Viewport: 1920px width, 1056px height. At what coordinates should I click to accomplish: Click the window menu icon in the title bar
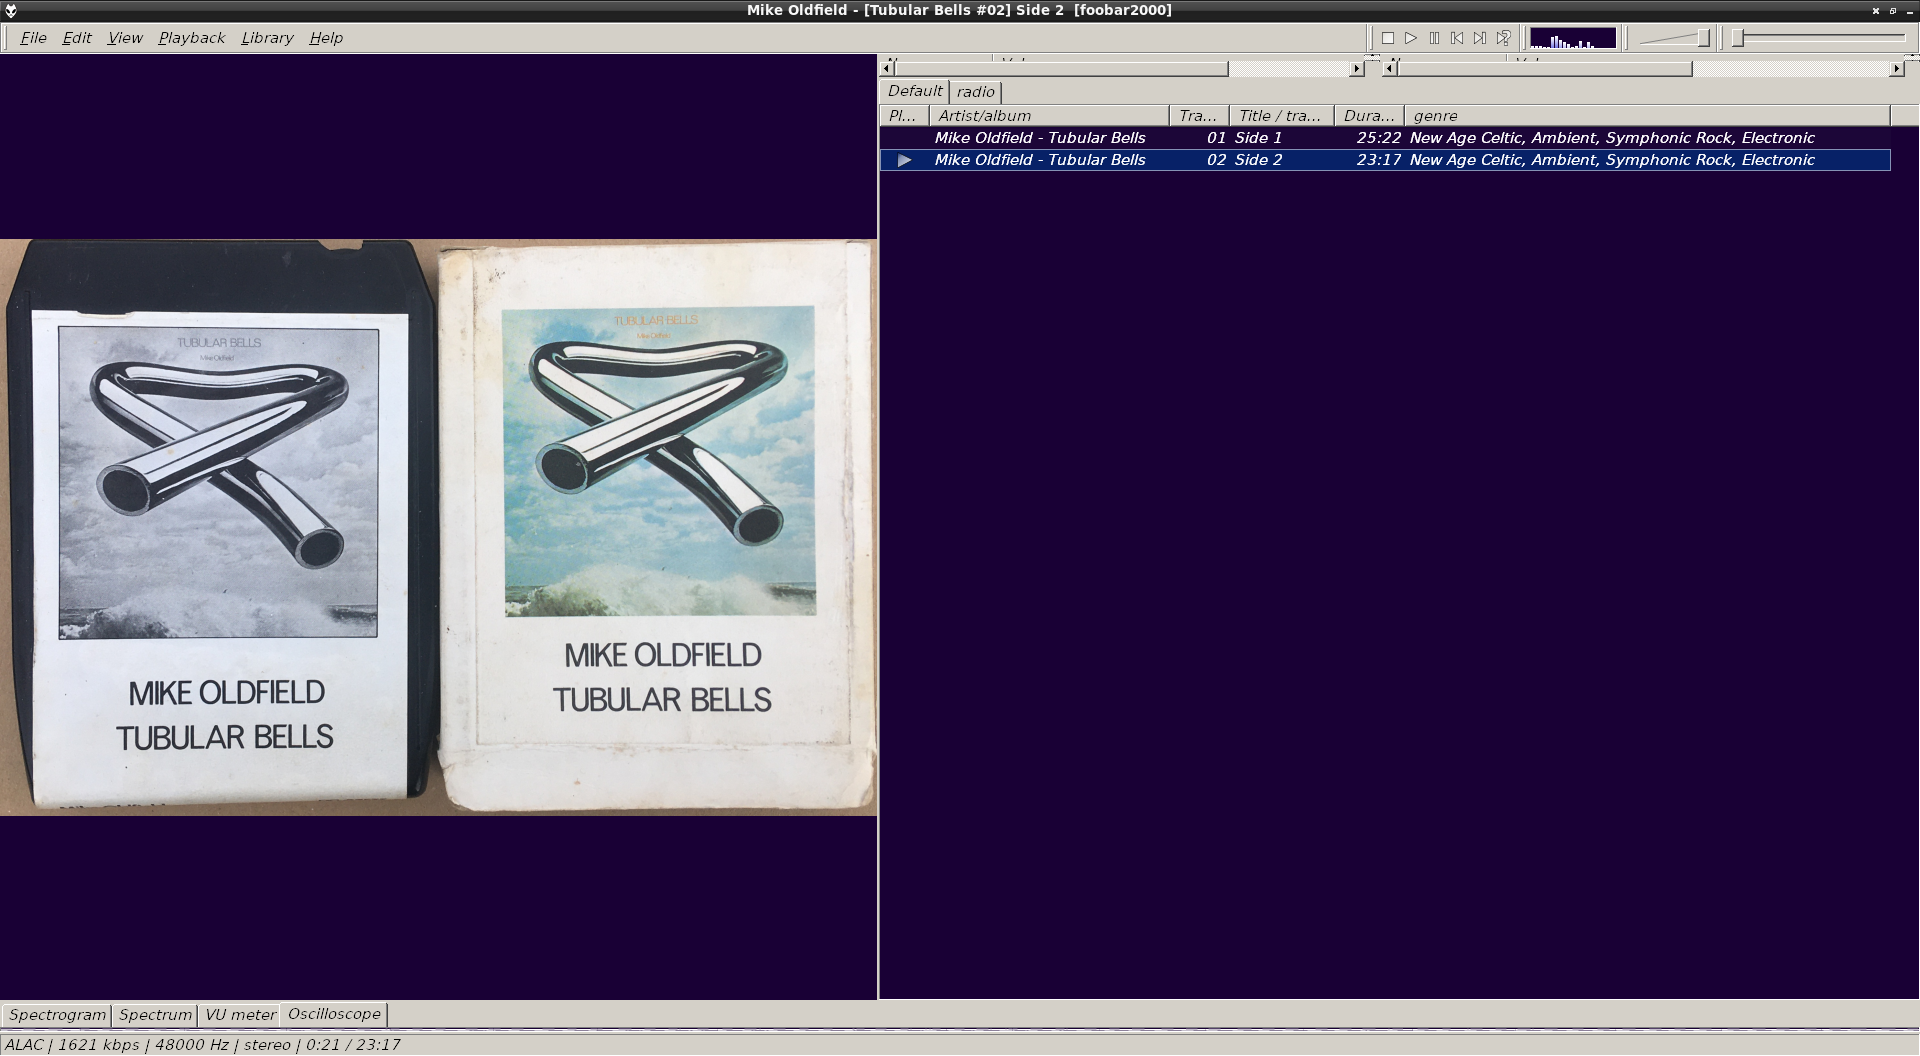[x=11, y=10]
